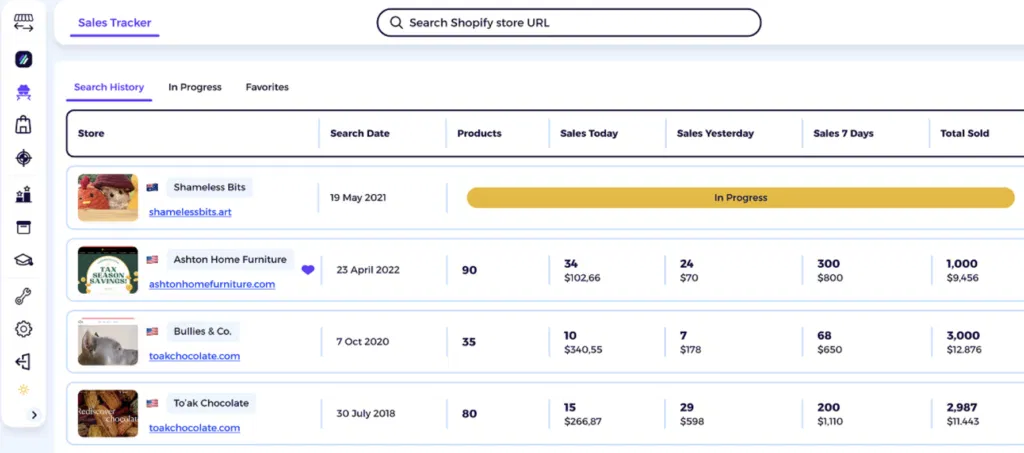The width and height of the screenshot is (1024, 453).
Task: Open the Bullies & Co. dog thumbnail
Action: 108,341
